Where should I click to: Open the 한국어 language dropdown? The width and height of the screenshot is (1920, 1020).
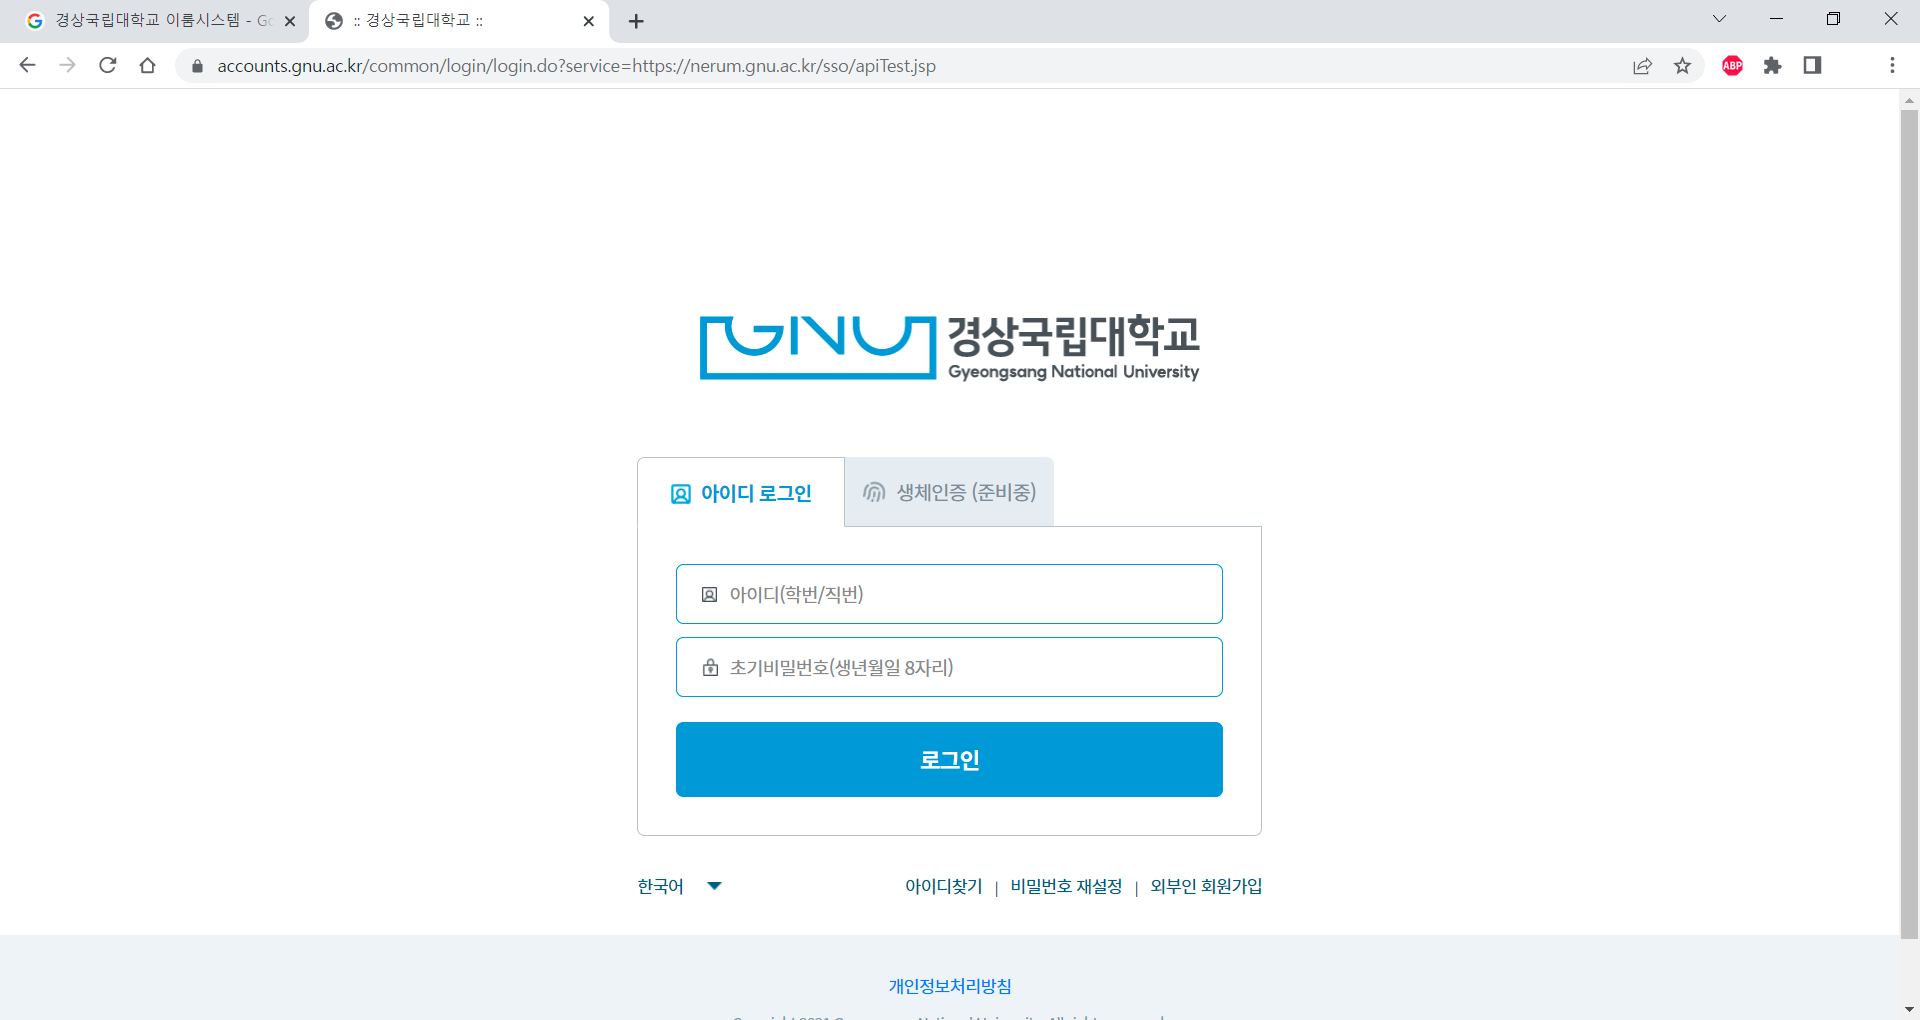click(680, 886)
